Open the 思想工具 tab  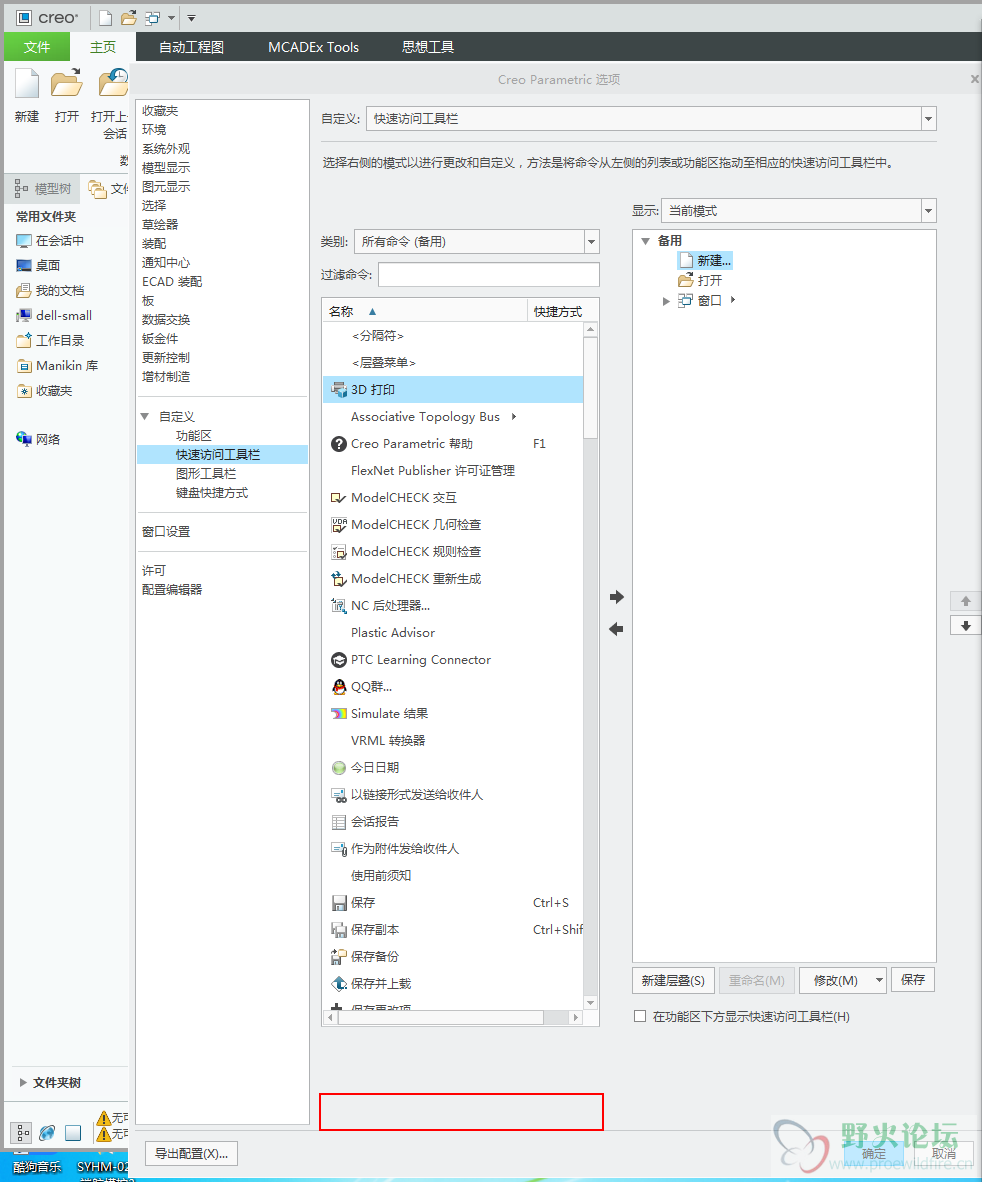(428, 47)
